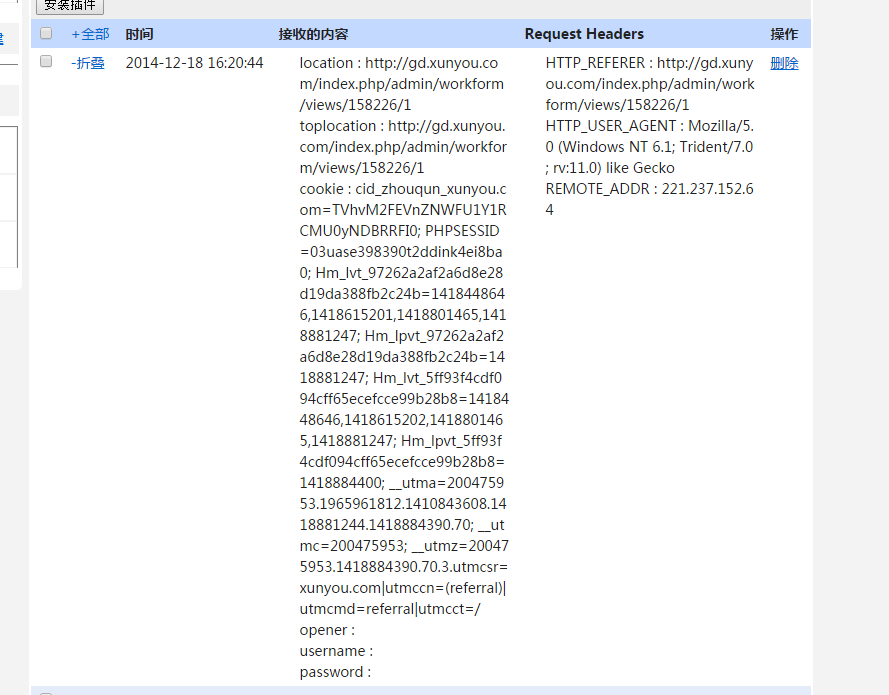
Task: Select the timestamp 2014-12-18 16:20:44
Action: pos(194,63)
